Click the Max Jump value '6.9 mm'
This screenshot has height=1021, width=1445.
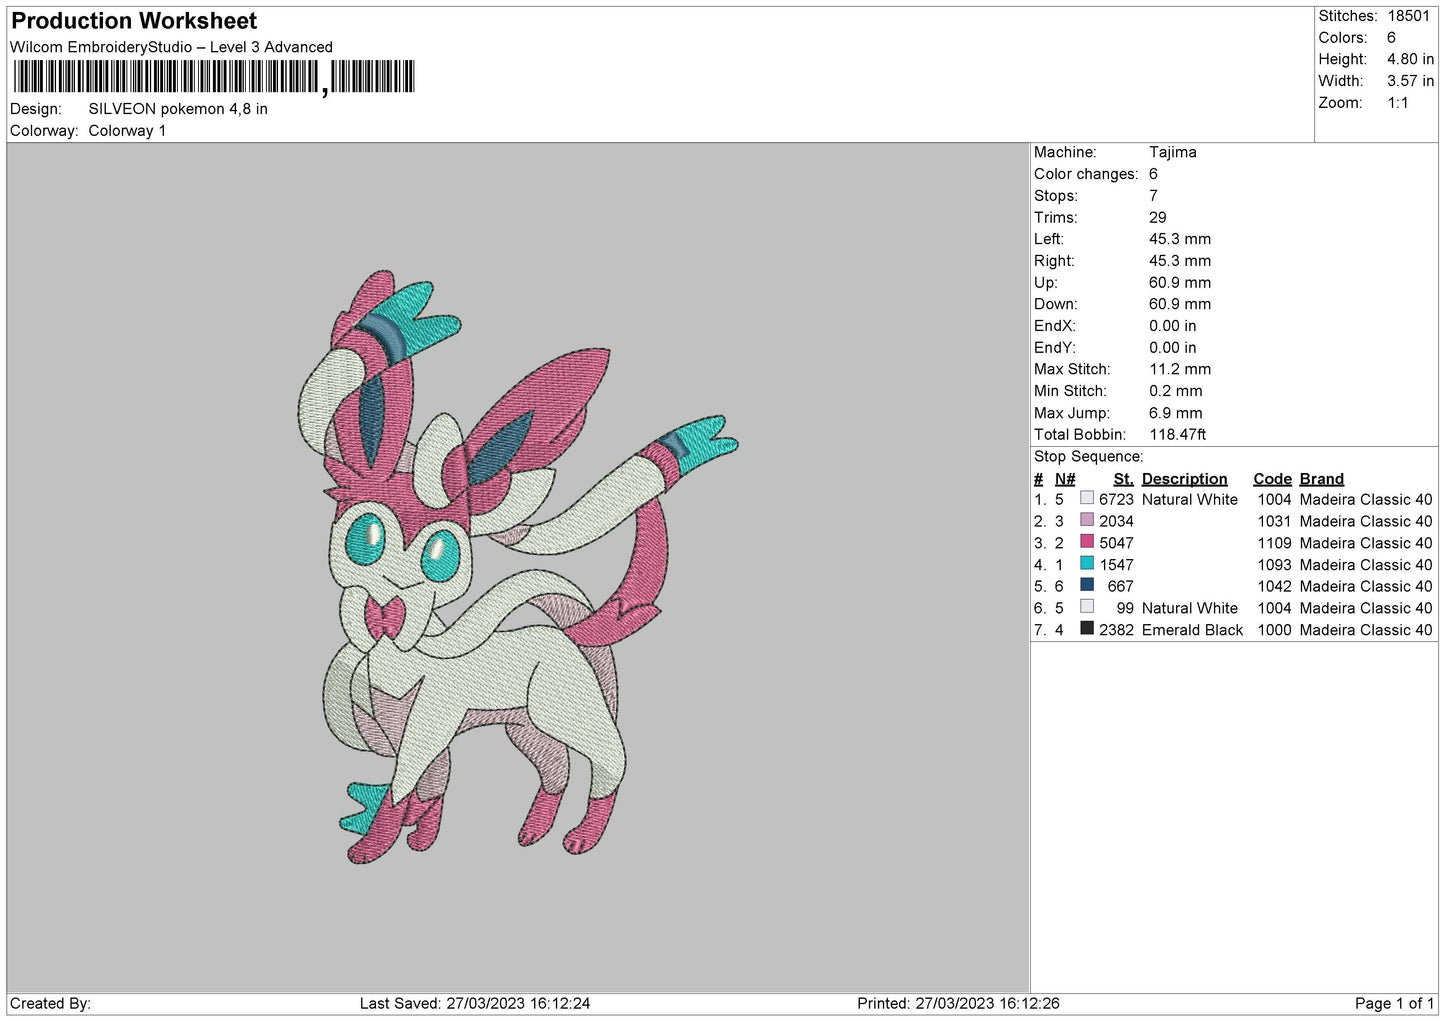point(1176,413)
